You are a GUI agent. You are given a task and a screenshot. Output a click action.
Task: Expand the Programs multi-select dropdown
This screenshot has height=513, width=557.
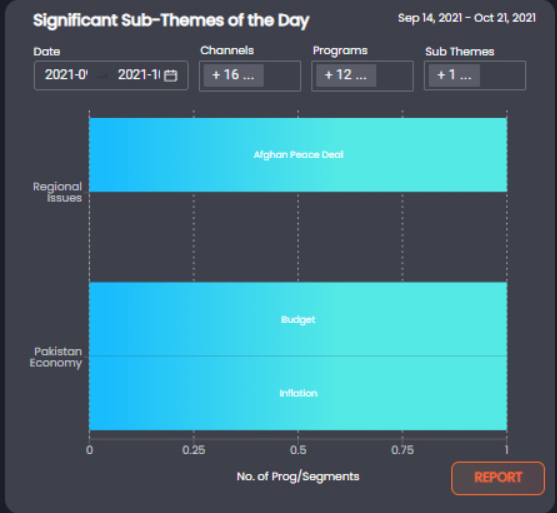362,76
